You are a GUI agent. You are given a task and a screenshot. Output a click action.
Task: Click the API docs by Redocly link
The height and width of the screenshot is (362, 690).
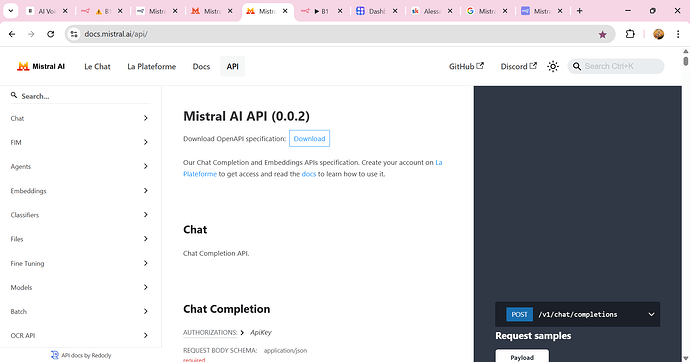81,355
